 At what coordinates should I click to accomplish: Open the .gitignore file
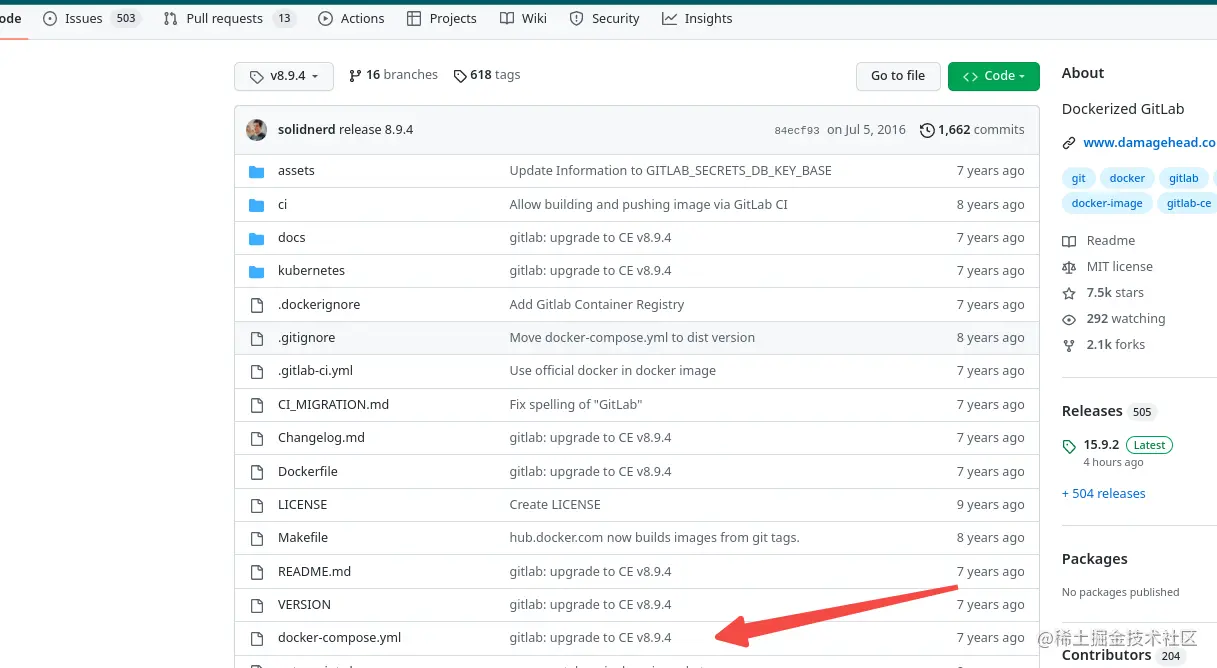307,338
